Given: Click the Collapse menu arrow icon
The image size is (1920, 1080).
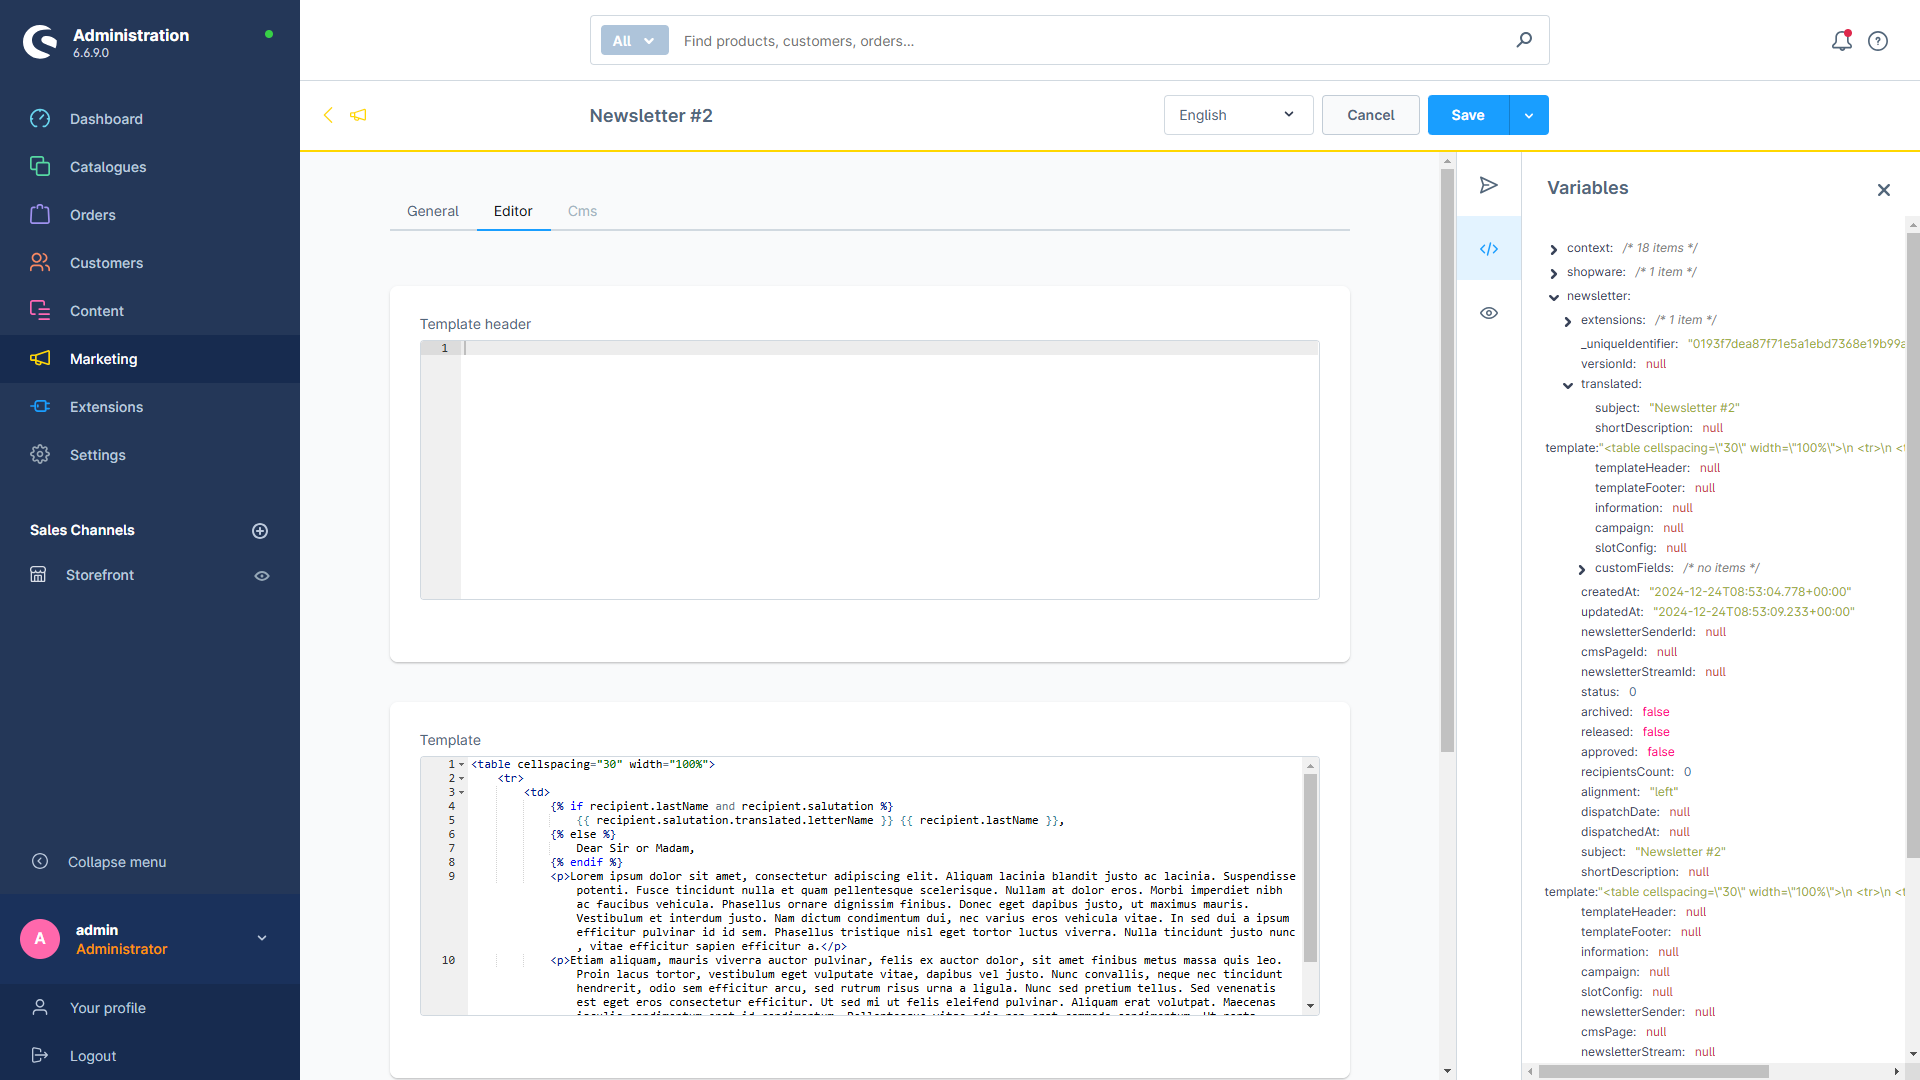Looking at the screenshot, I should 40,862.
